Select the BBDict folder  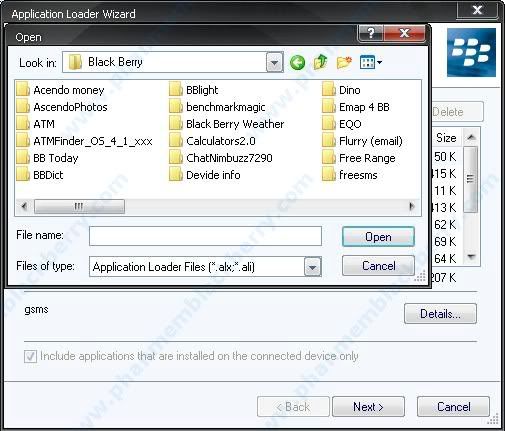pos(40,175)
